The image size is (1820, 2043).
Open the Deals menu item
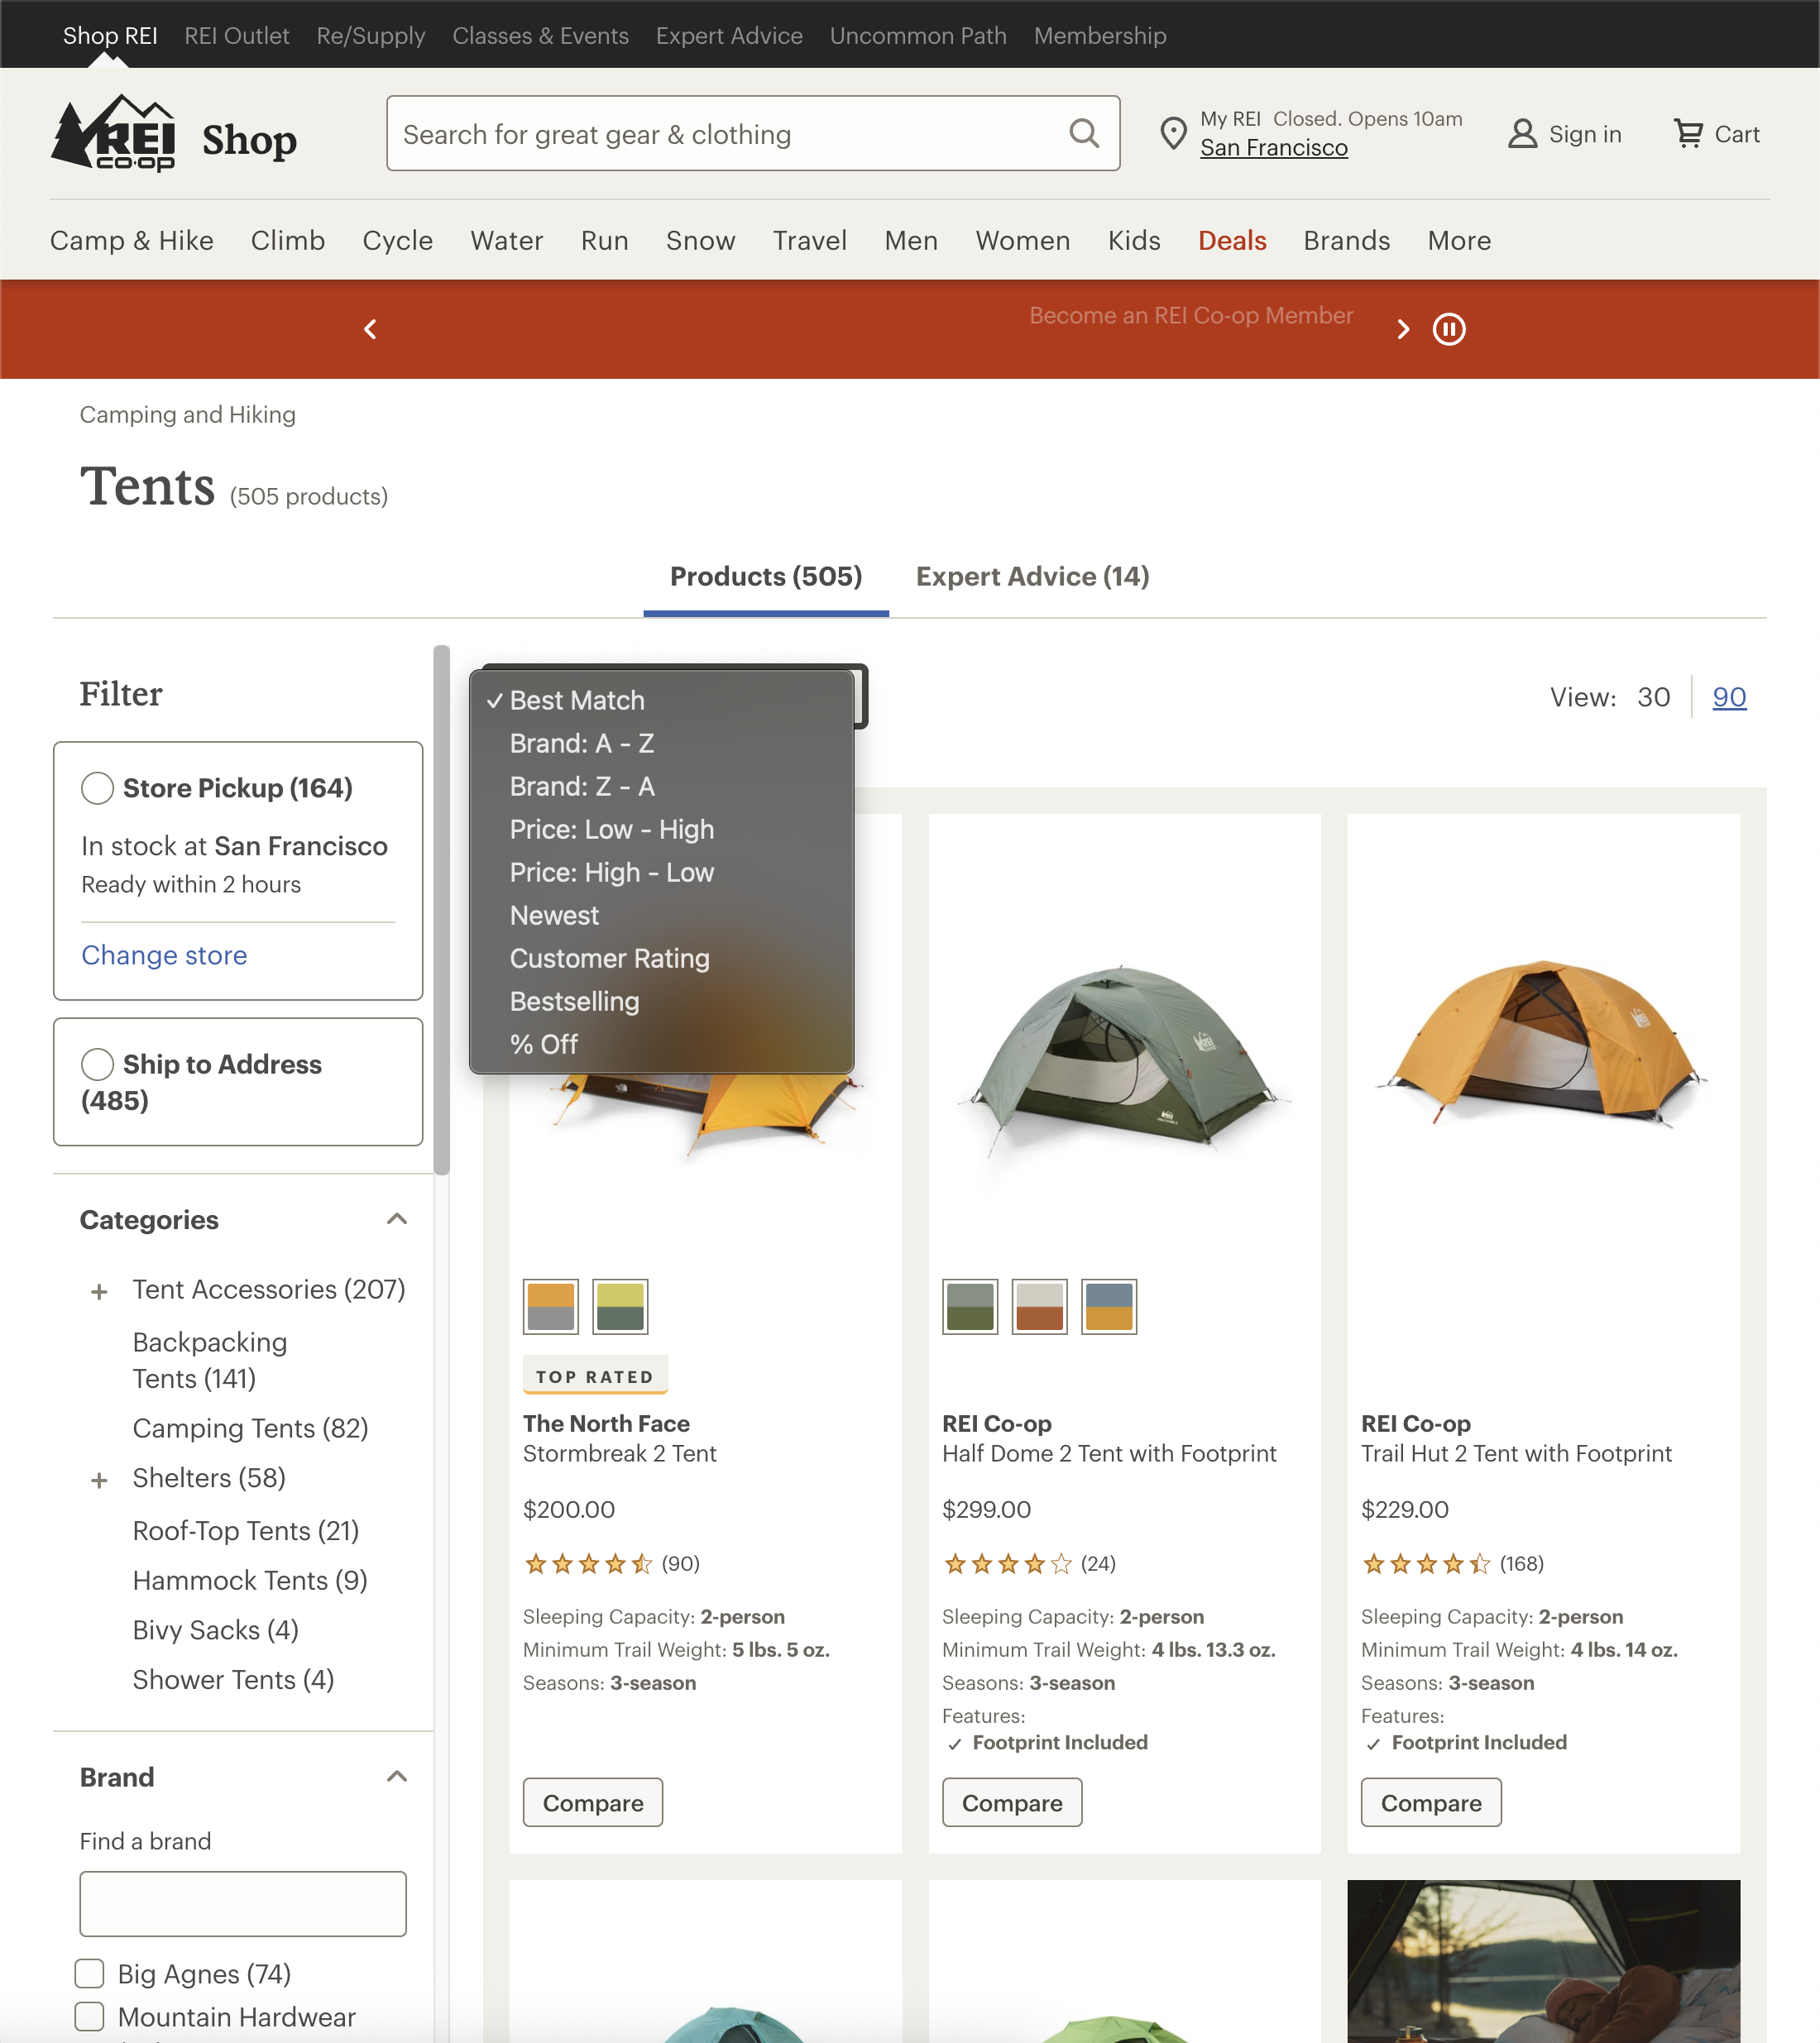(x=1232, y=240)
